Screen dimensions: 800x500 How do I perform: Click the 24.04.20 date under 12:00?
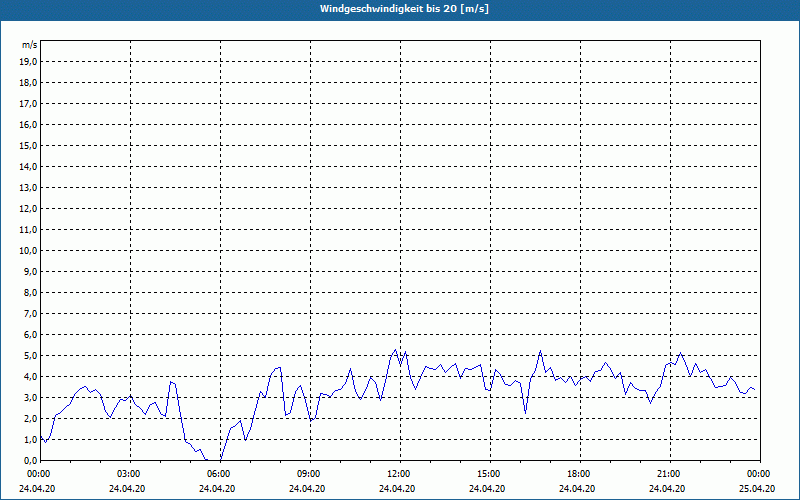coord(397,488)
